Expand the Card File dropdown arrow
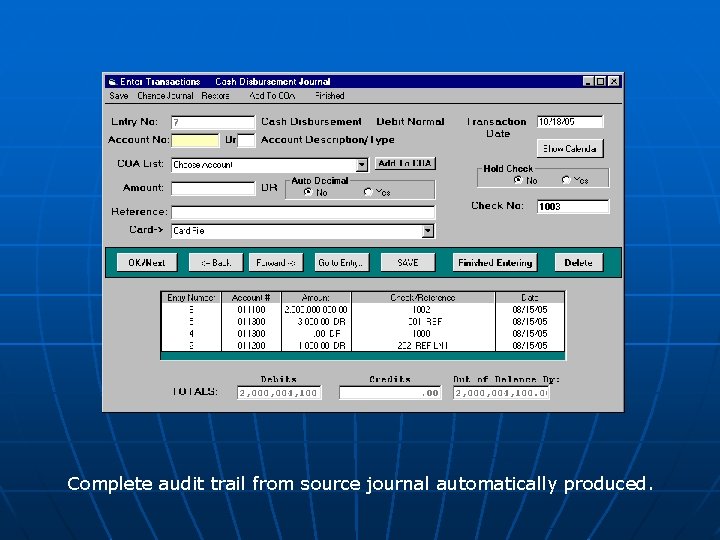The height and width of the screenshot is (540, 720). [x=428, y=231]
